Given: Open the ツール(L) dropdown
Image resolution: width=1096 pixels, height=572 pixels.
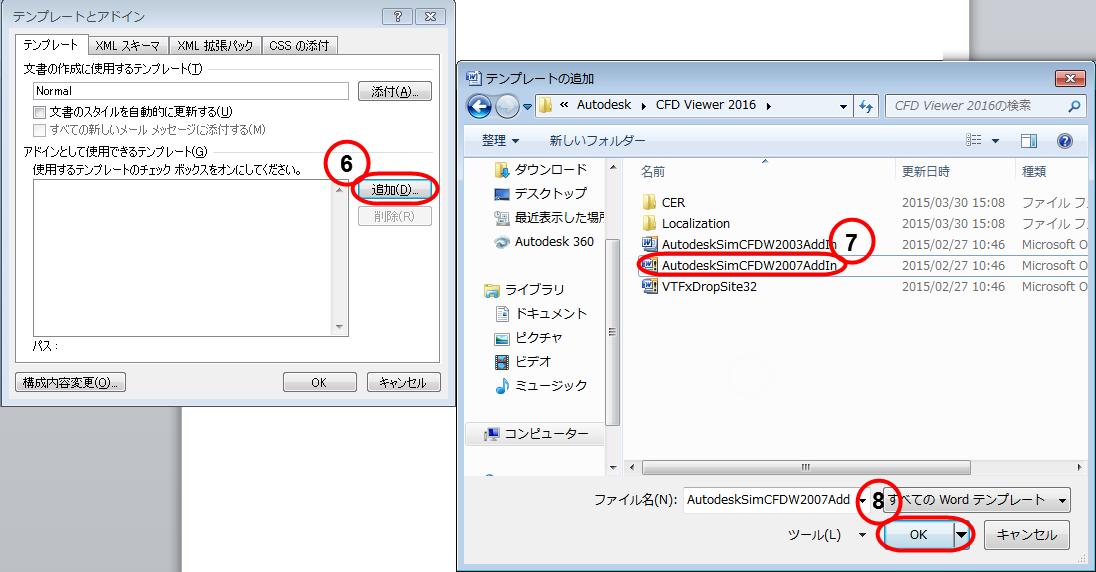Looking at the screenshot, I should pyautogui.click(x=827, y=535).
